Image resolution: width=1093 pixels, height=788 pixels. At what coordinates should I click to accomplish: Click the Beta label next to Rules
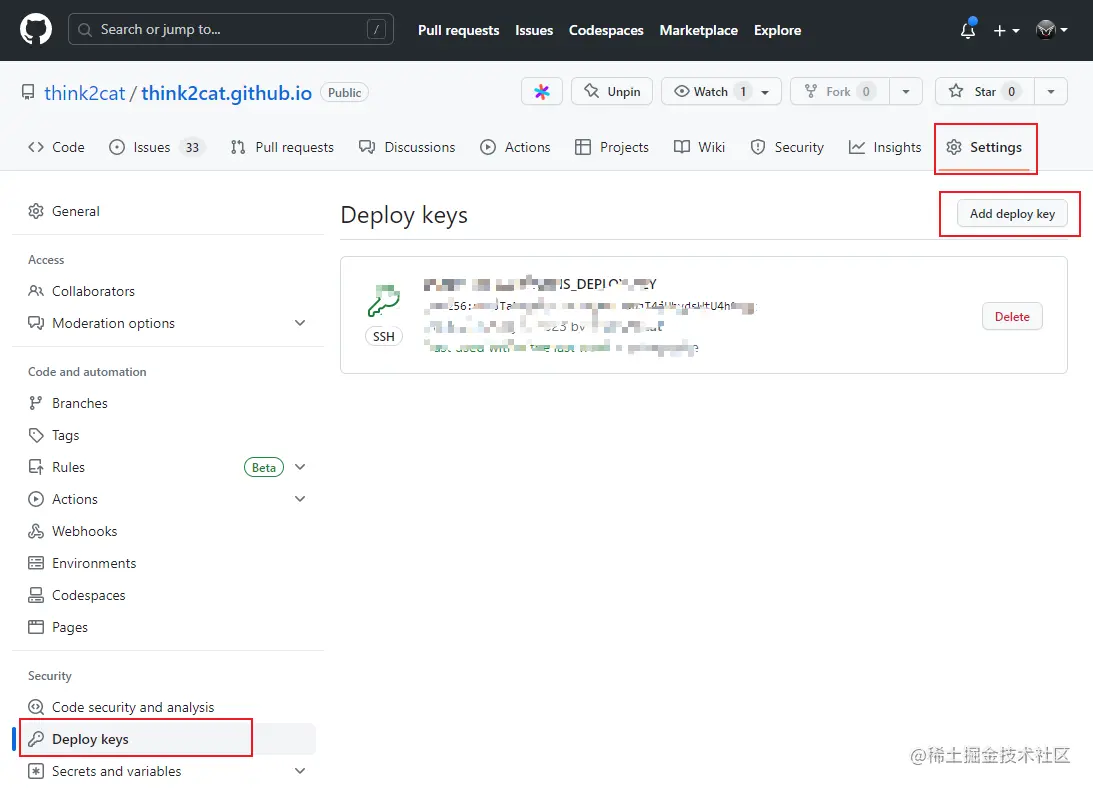tap(263, 467)
